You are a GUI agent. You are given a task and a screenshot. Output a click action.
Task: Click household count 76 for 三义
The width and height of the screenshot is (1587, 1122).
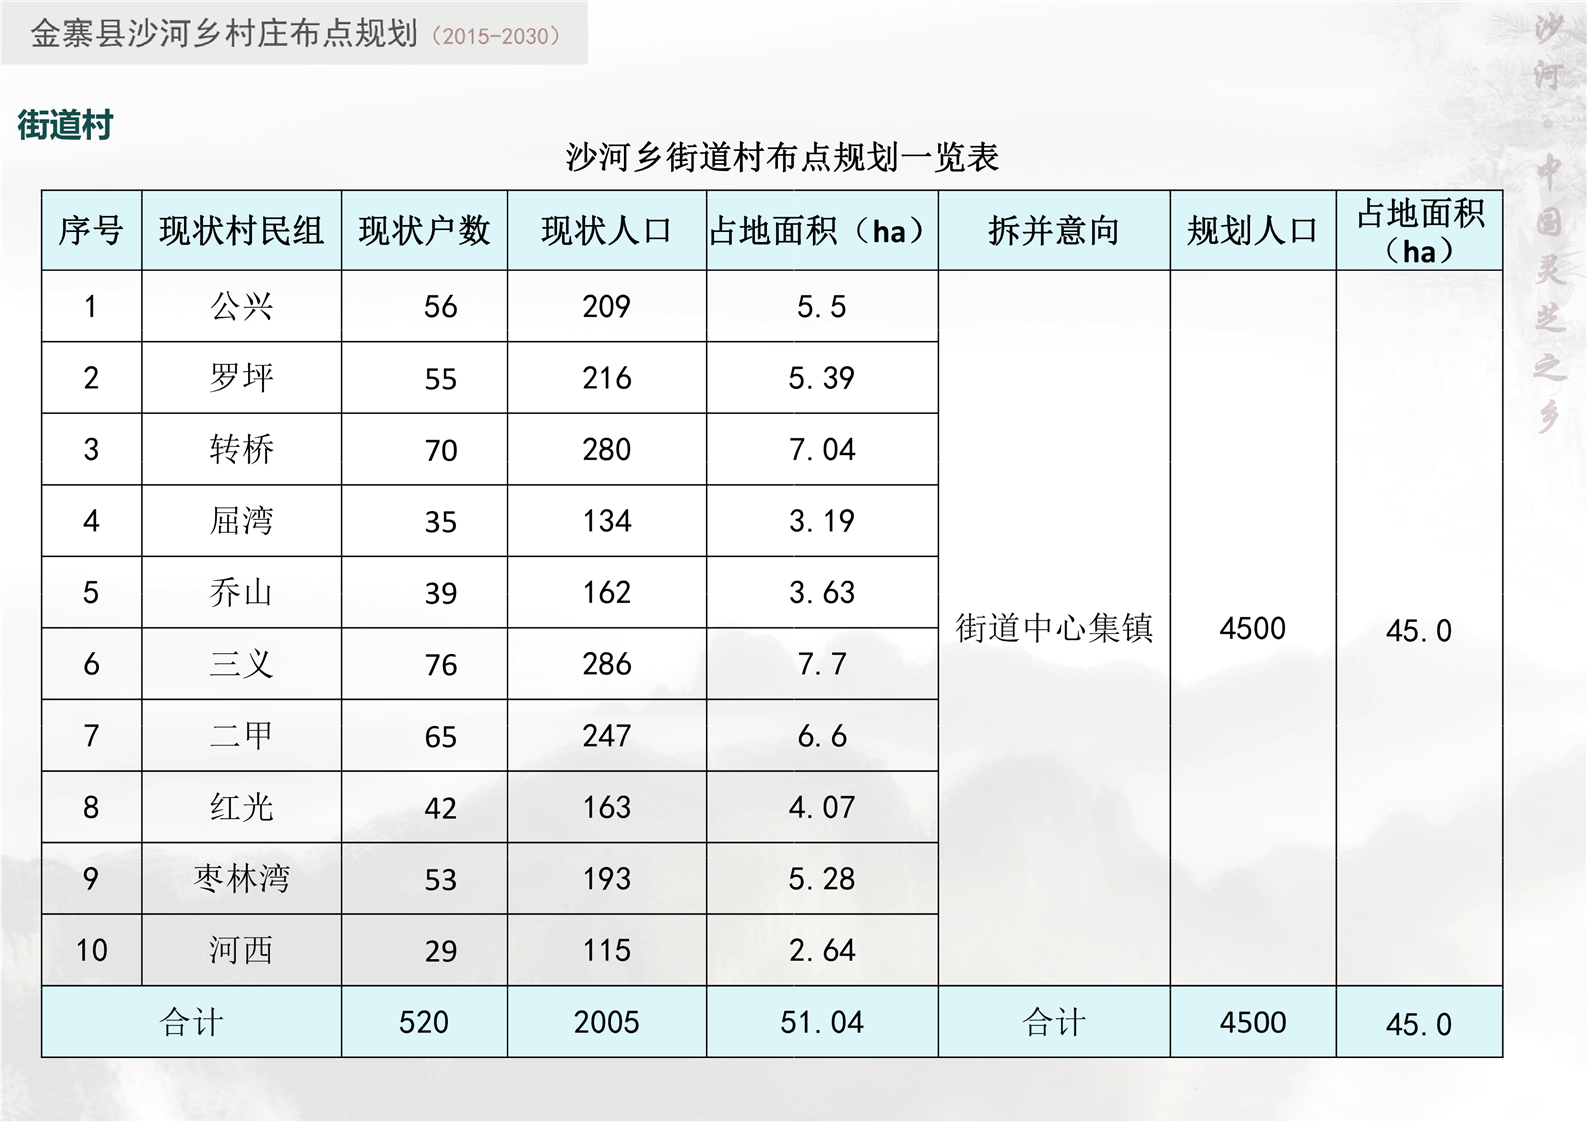tap(440, 665)
